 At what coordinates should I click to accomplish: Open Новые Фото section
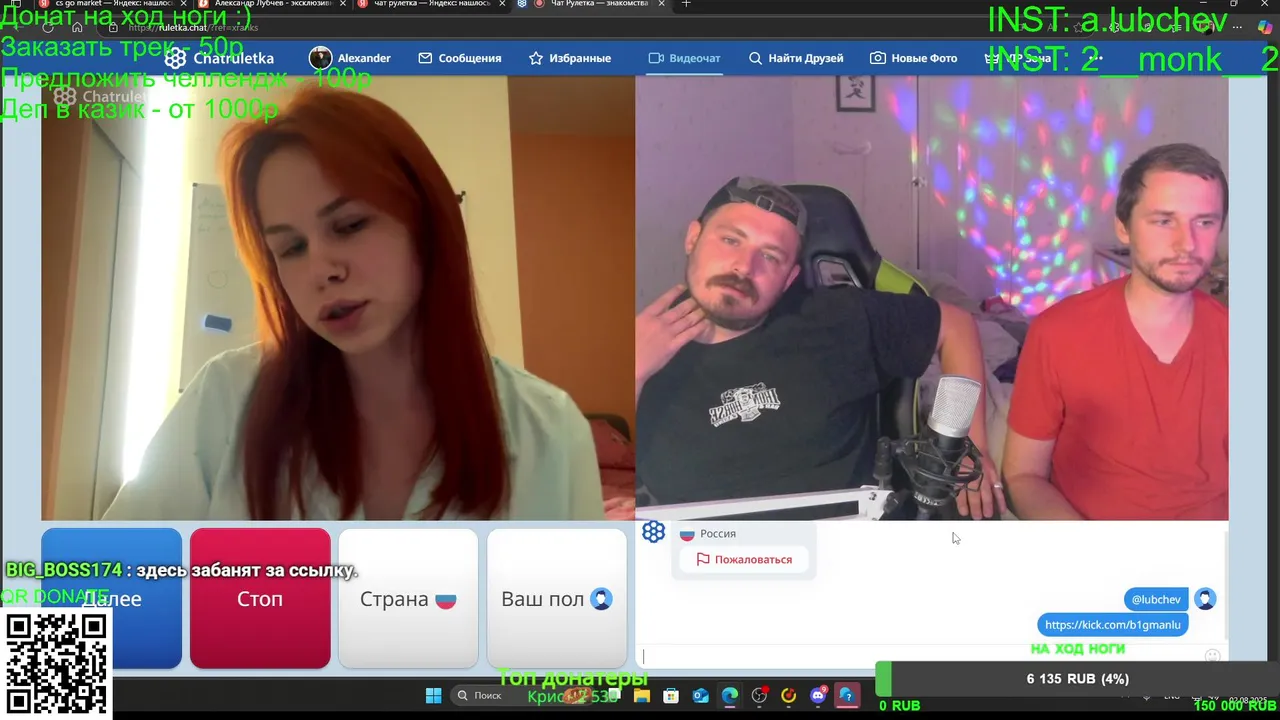[x=913, y=58]
